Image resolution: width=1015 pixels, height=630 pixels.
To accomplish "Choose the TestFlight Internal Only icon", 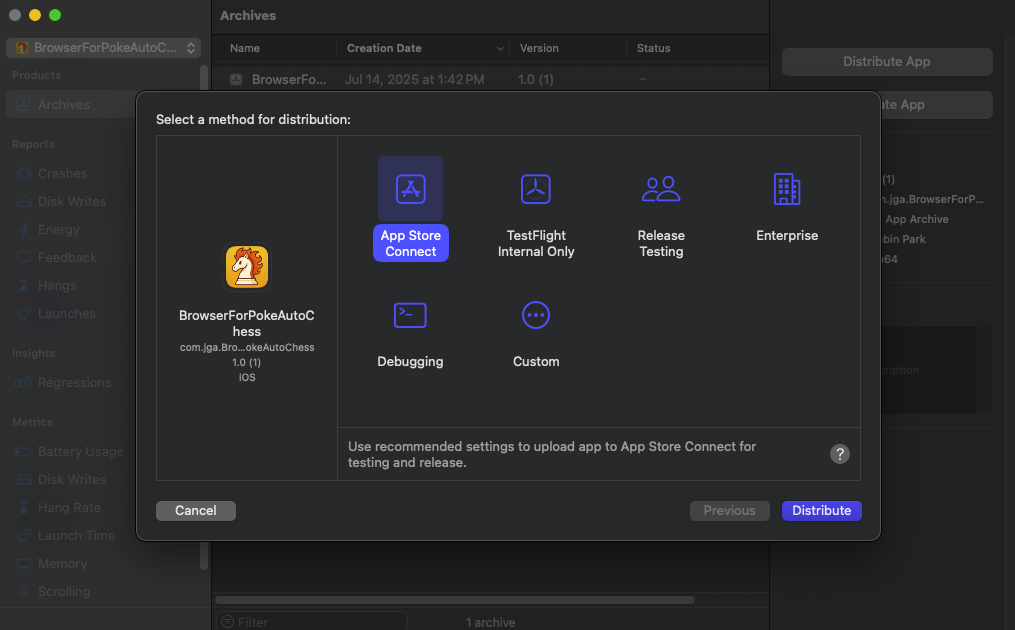I will 536,189.
